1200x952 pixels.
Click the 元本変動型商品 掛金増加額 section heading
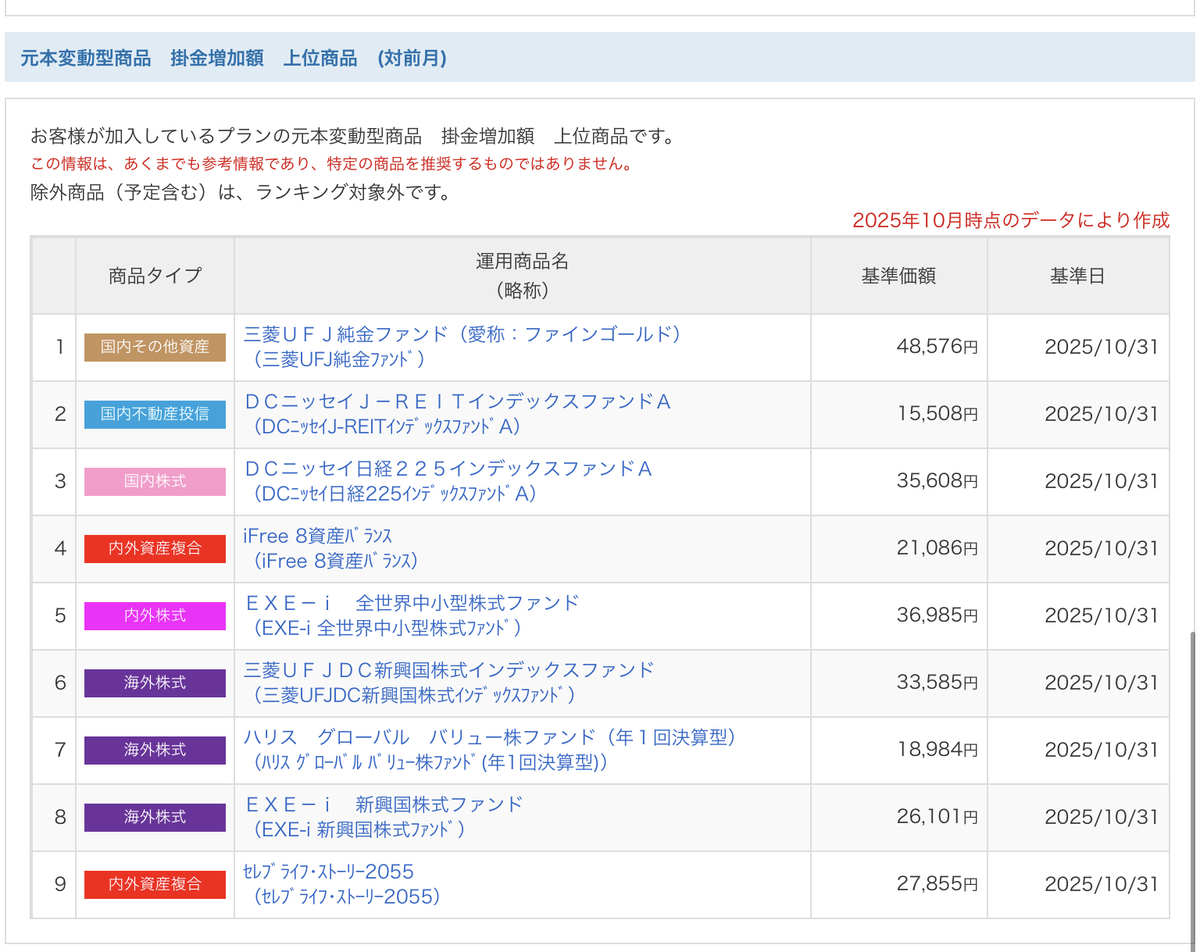[234, 58]
